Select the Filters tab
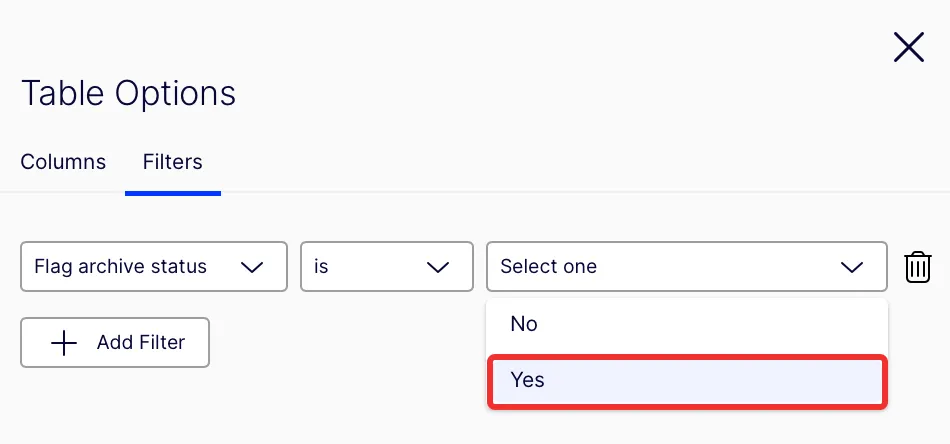The height and width of the screenshot is (444, 950). click(x=173, y=162)
